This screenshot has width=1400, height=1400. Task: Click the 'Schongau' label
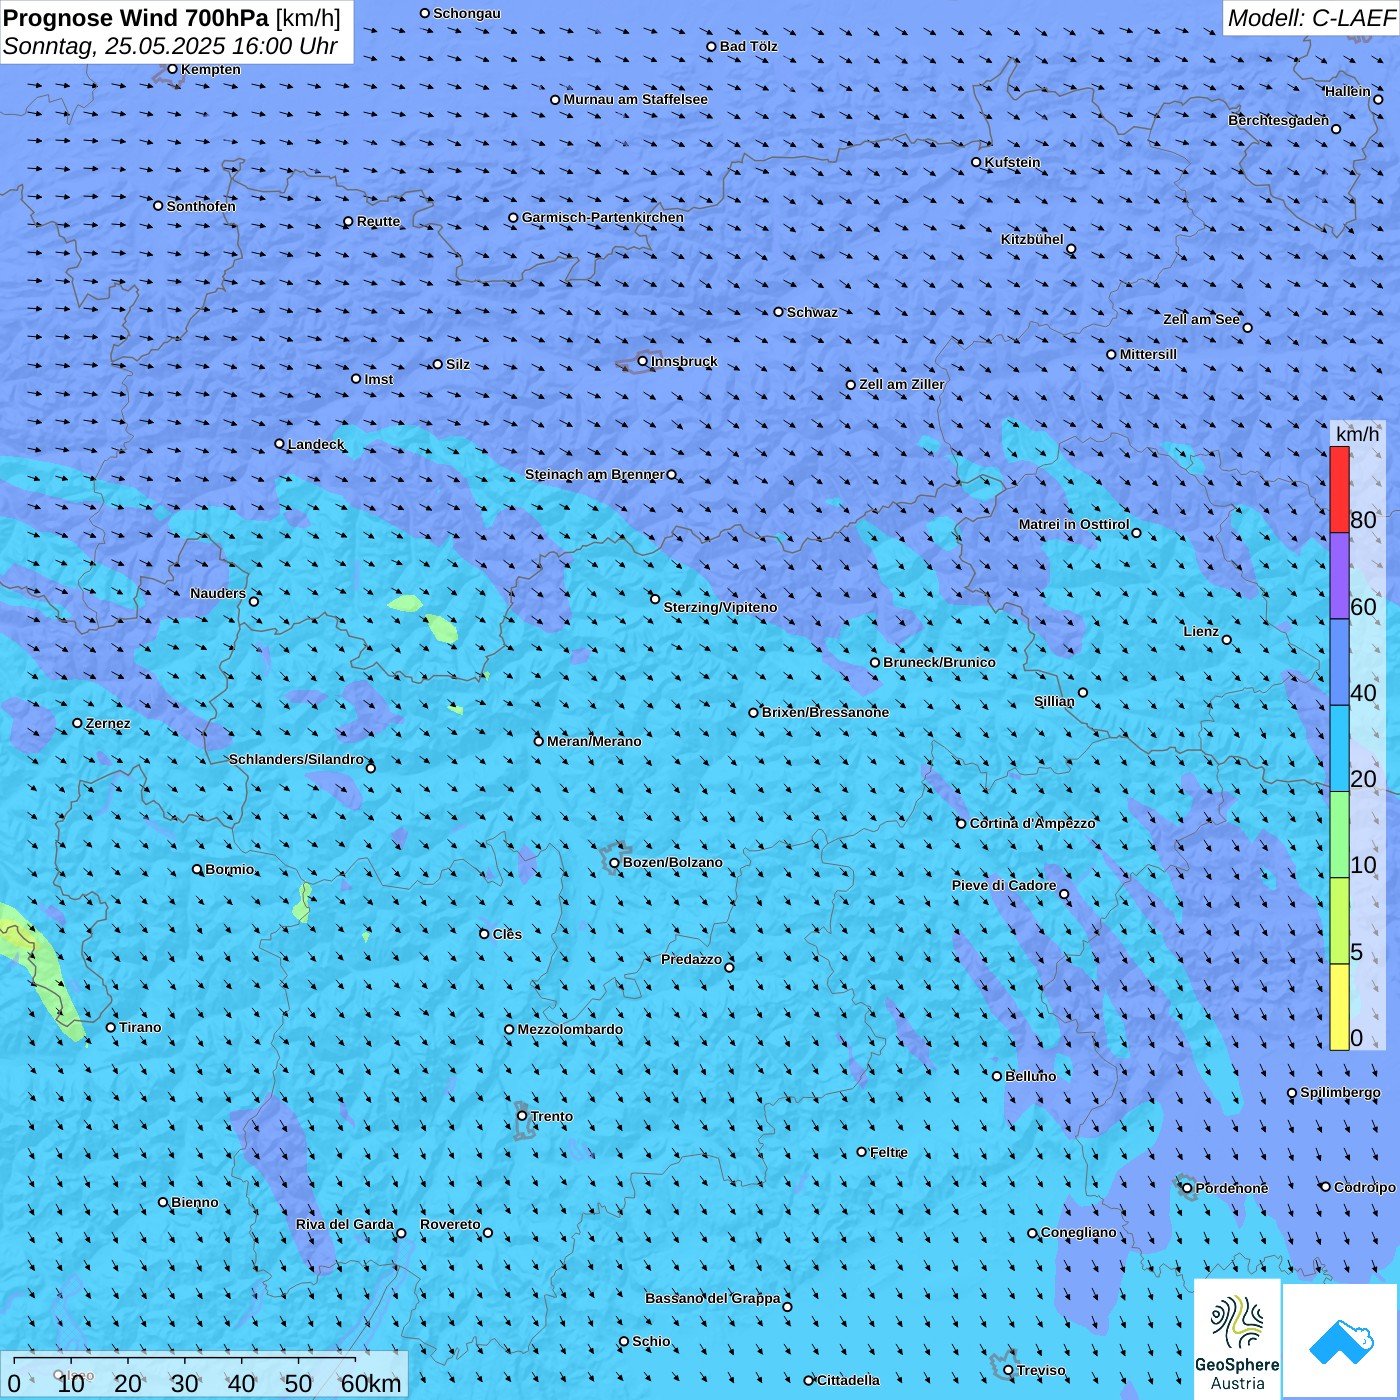click(x=467, y=13)
